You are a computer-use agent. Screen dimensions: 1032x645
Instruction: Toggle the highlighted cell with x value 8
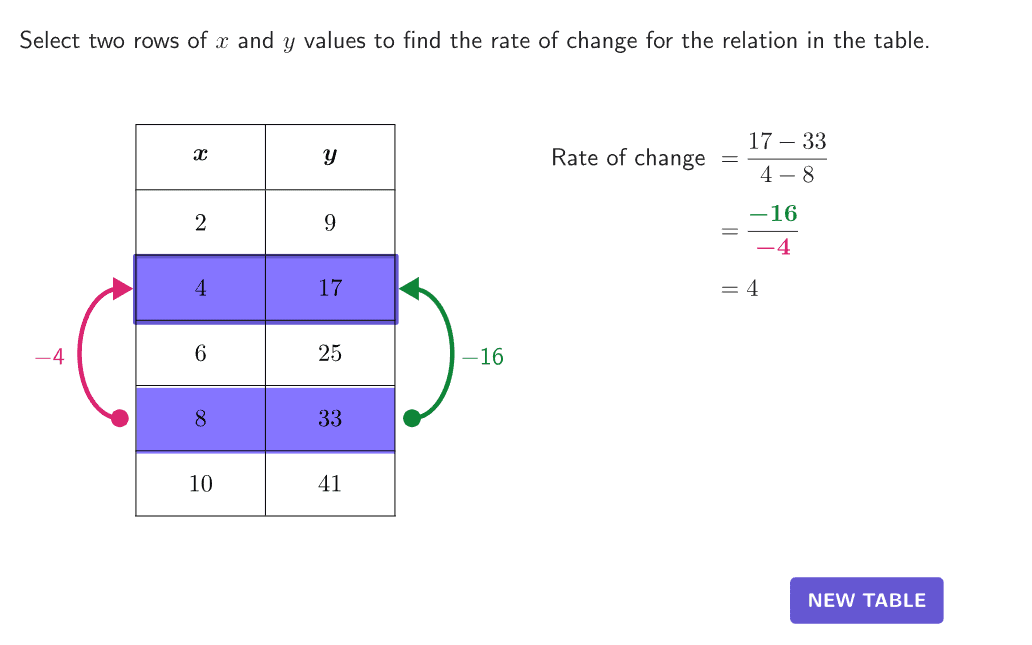201,418
